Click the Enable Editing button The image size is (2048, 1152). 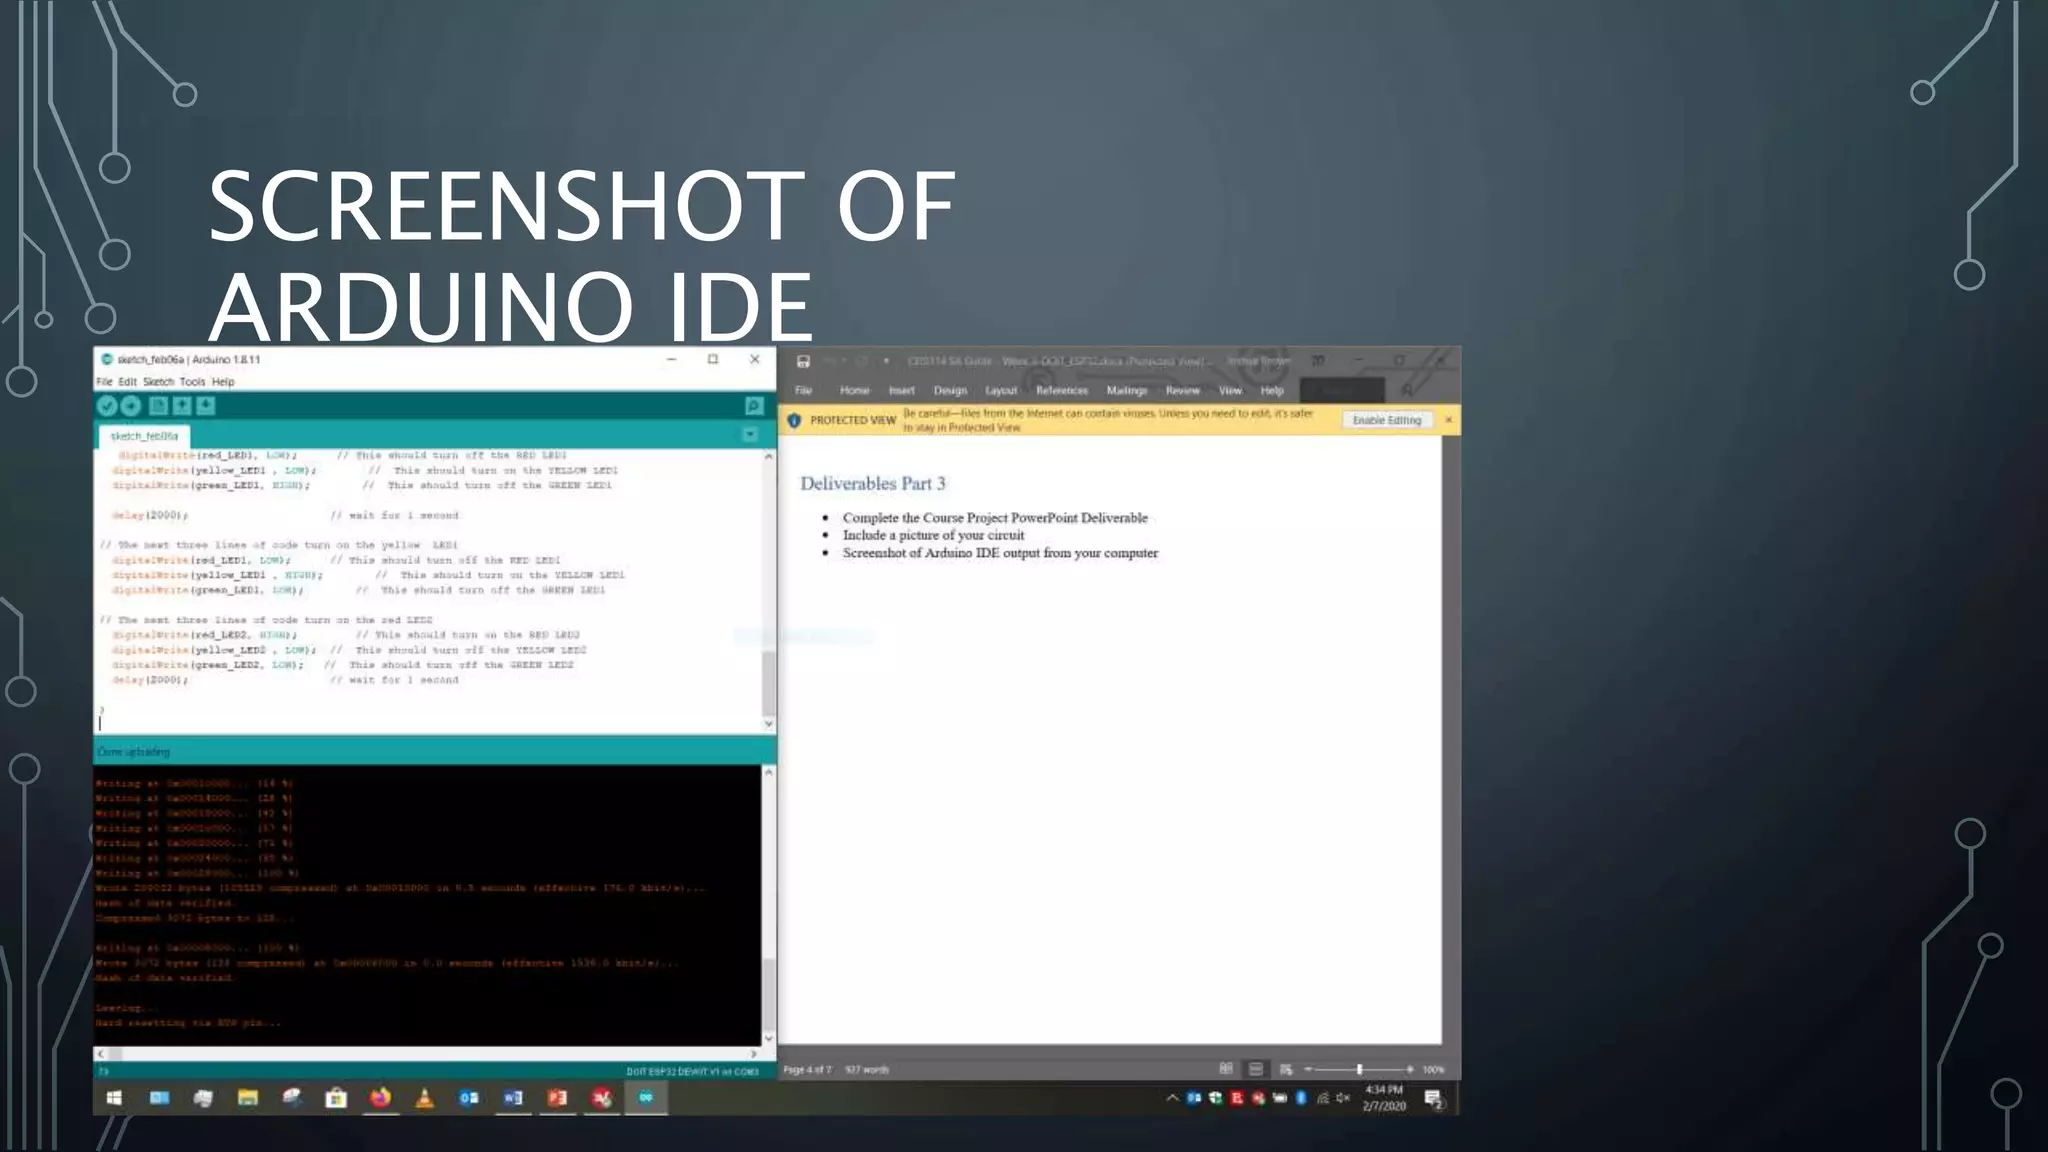coord(1386,420)
